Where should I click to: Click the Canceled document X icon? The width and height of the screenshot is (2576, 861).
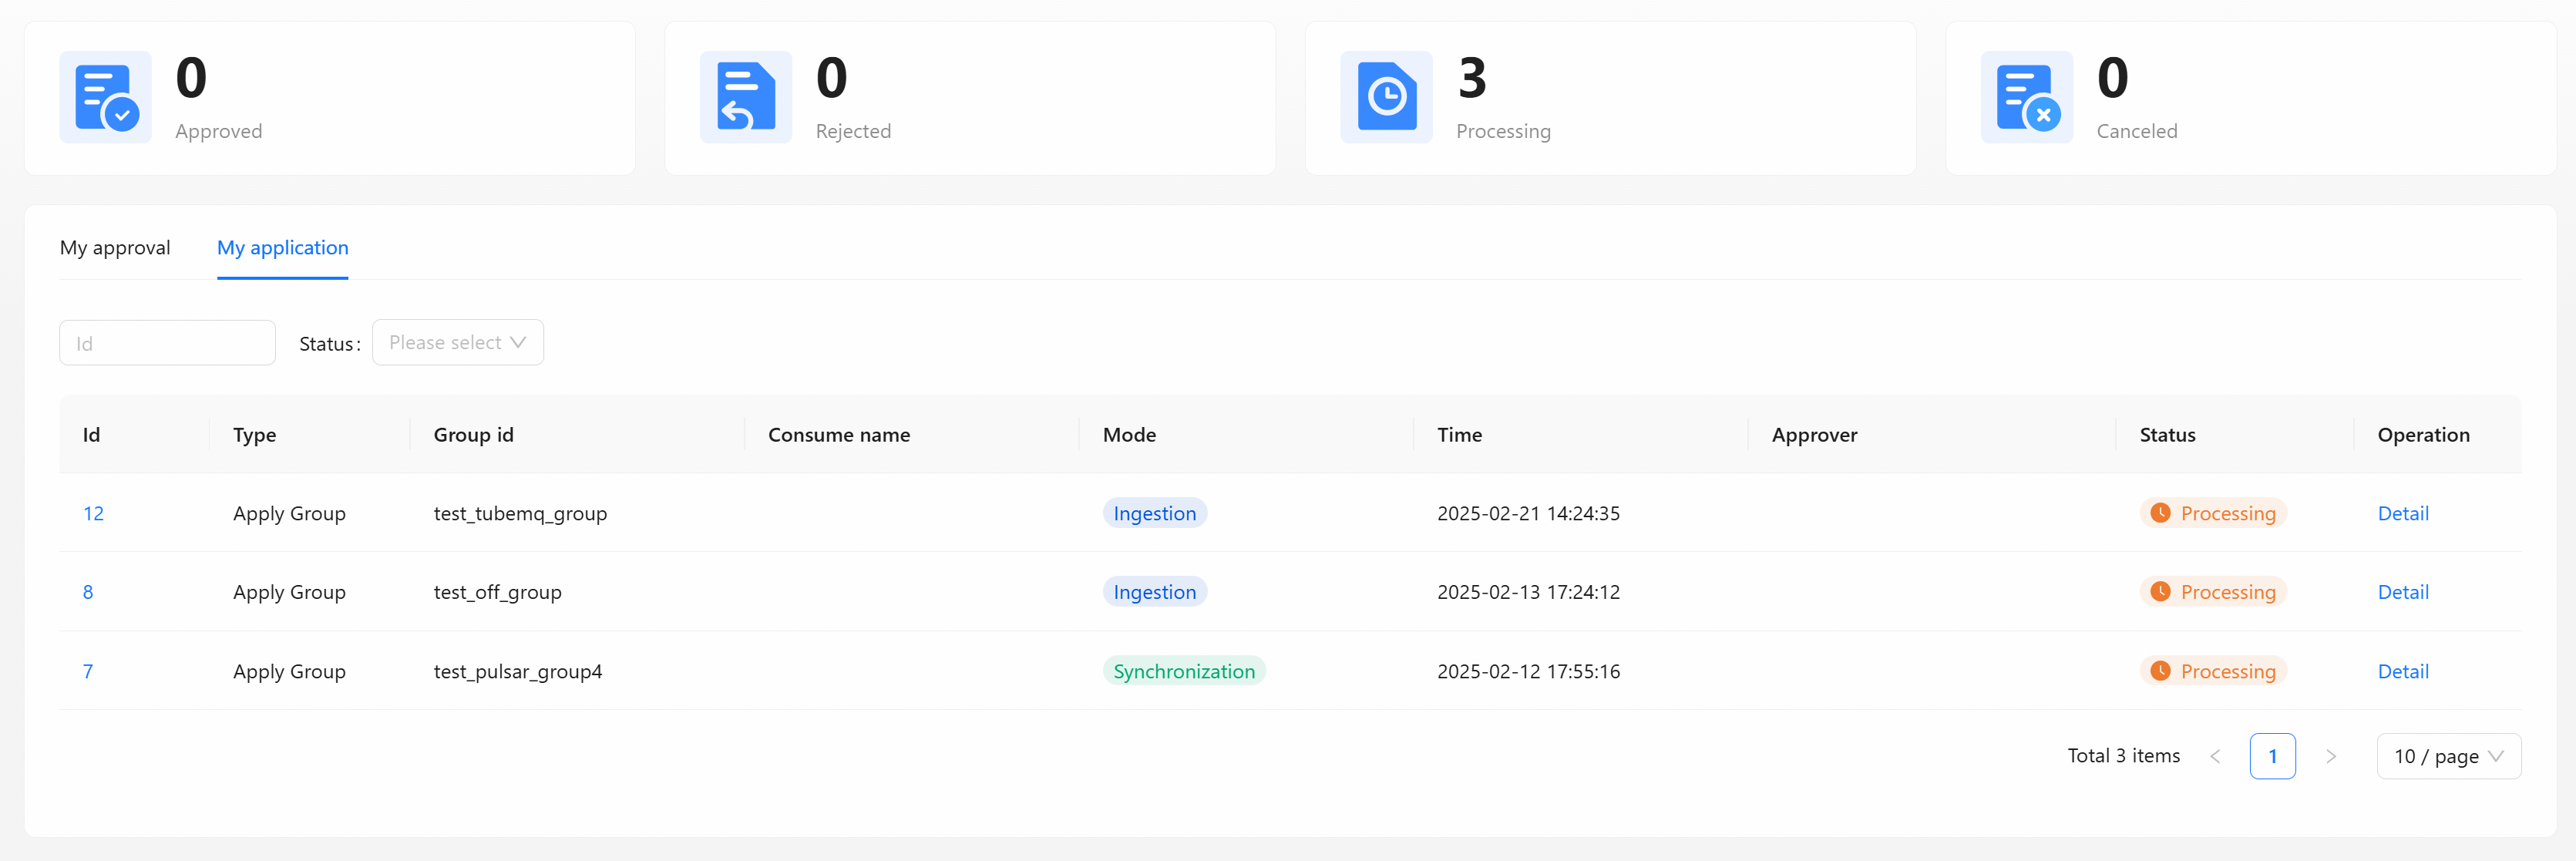[x=2026, y=98]
